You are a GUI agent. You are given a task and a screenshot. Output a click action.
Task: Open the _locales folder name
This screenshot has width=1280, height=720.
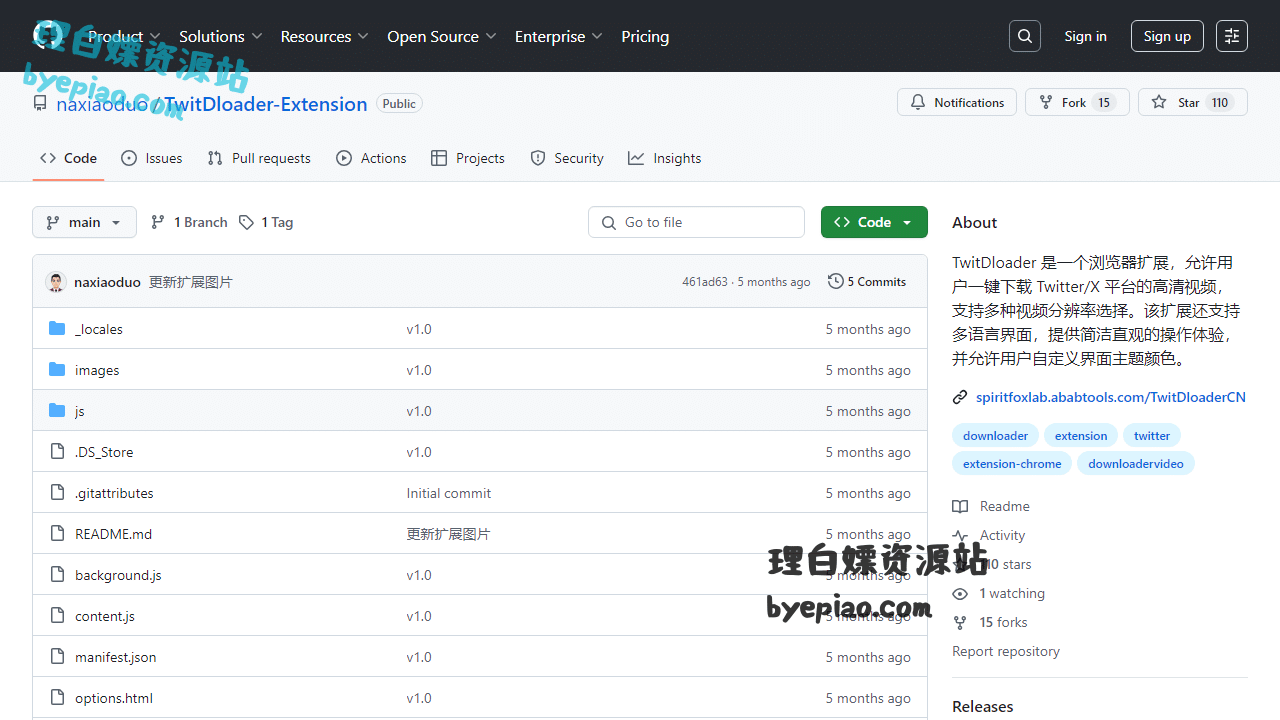tap(99, 329)
